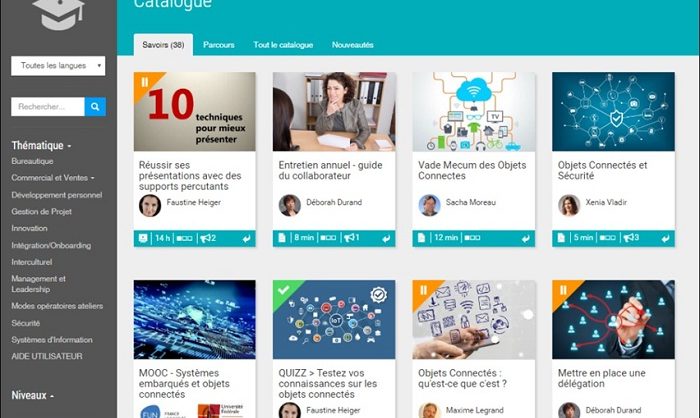Click megaphone icon on Réussir ses présentations card
This screenshot has width=700, height=418.
[205, 238]
